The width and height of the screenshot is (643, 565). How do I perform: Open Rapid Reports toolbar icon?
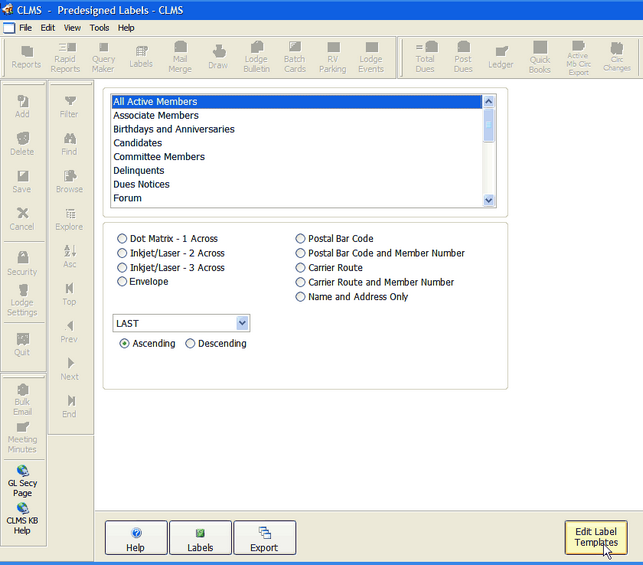(65, 56)
